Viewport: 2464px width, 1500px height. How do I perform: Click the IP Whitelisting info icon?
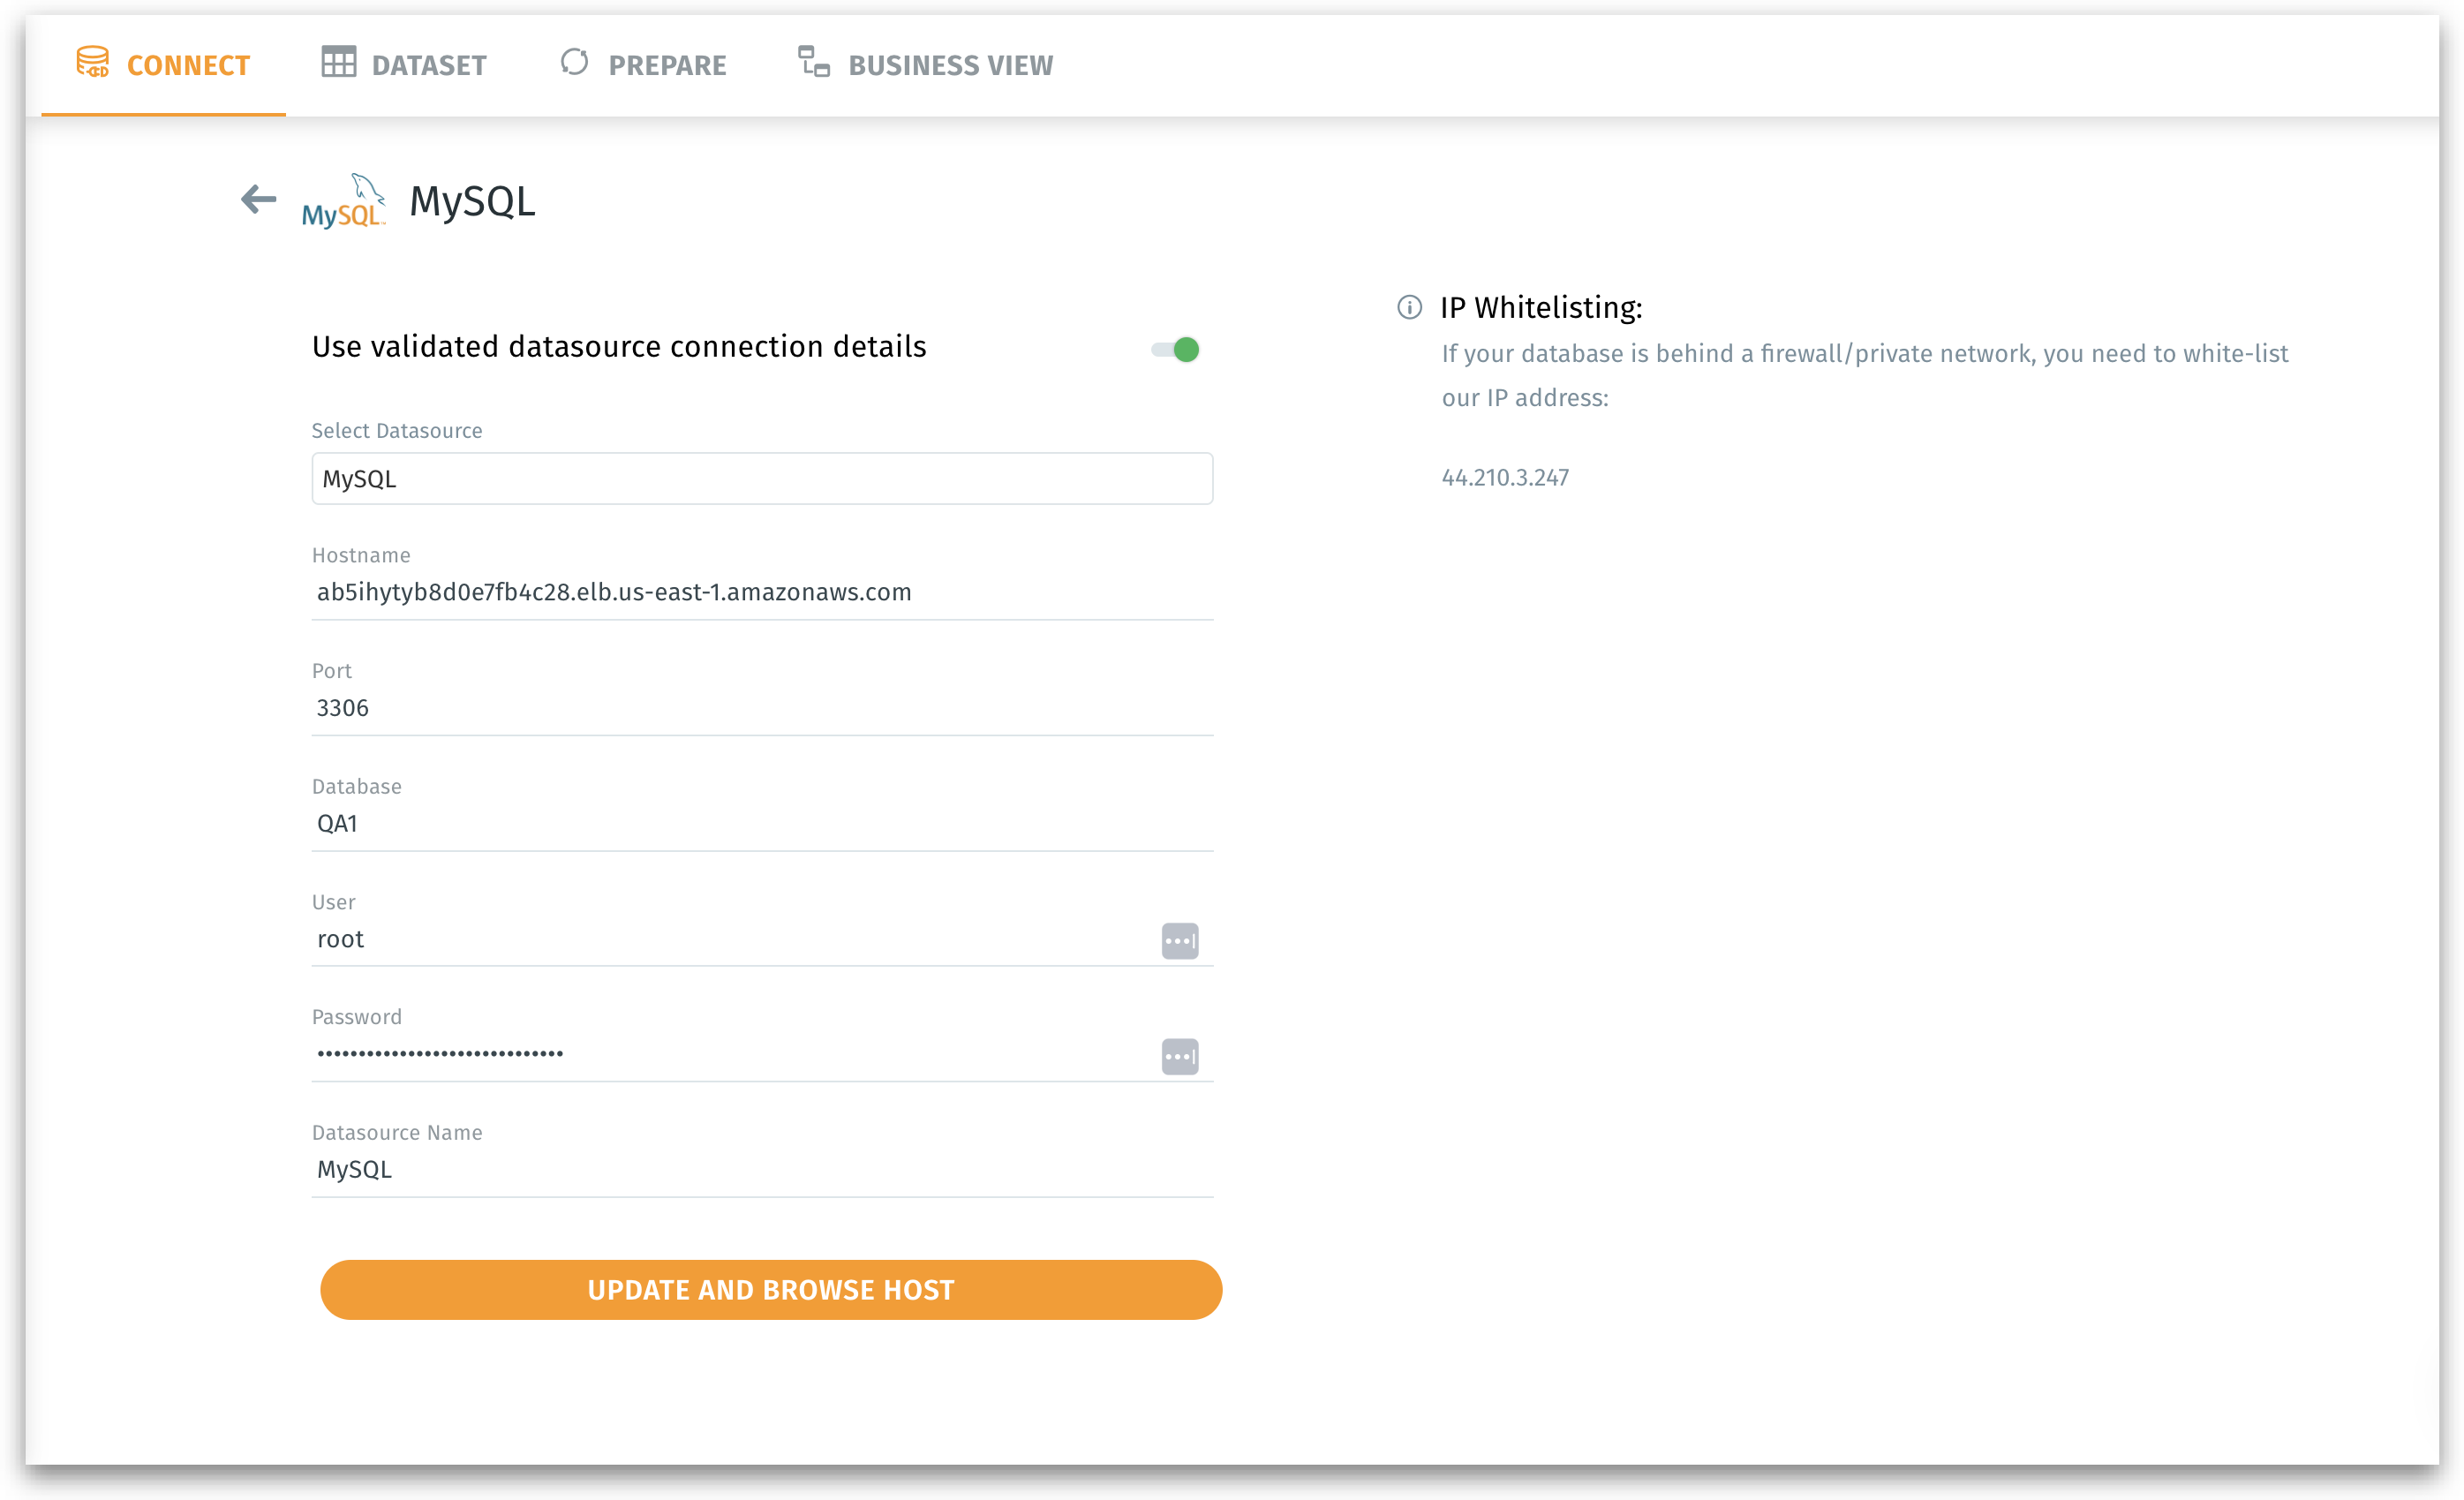(x=1409, y=308)
